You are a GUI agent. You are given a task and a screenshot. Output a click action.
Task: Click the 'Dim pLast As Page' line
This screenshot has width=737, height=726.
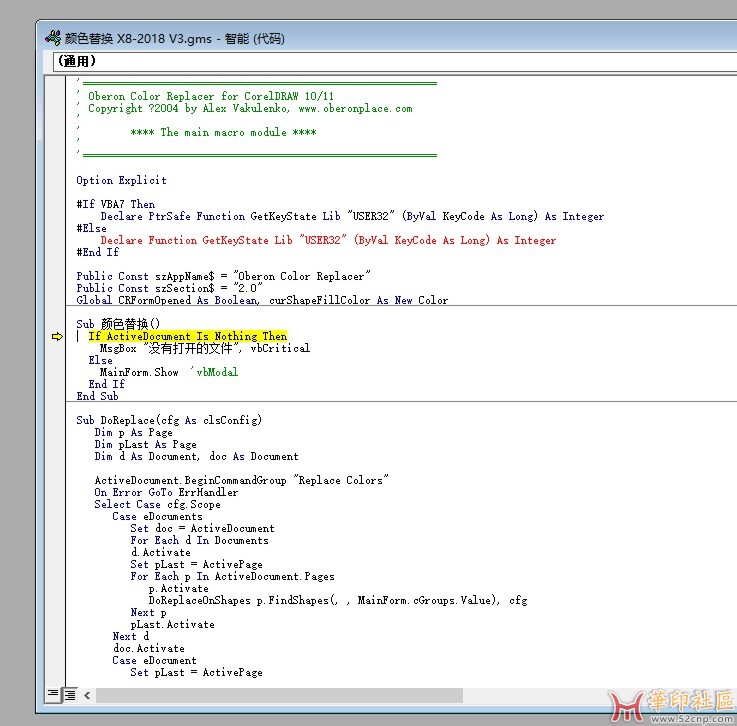(145, 445)
